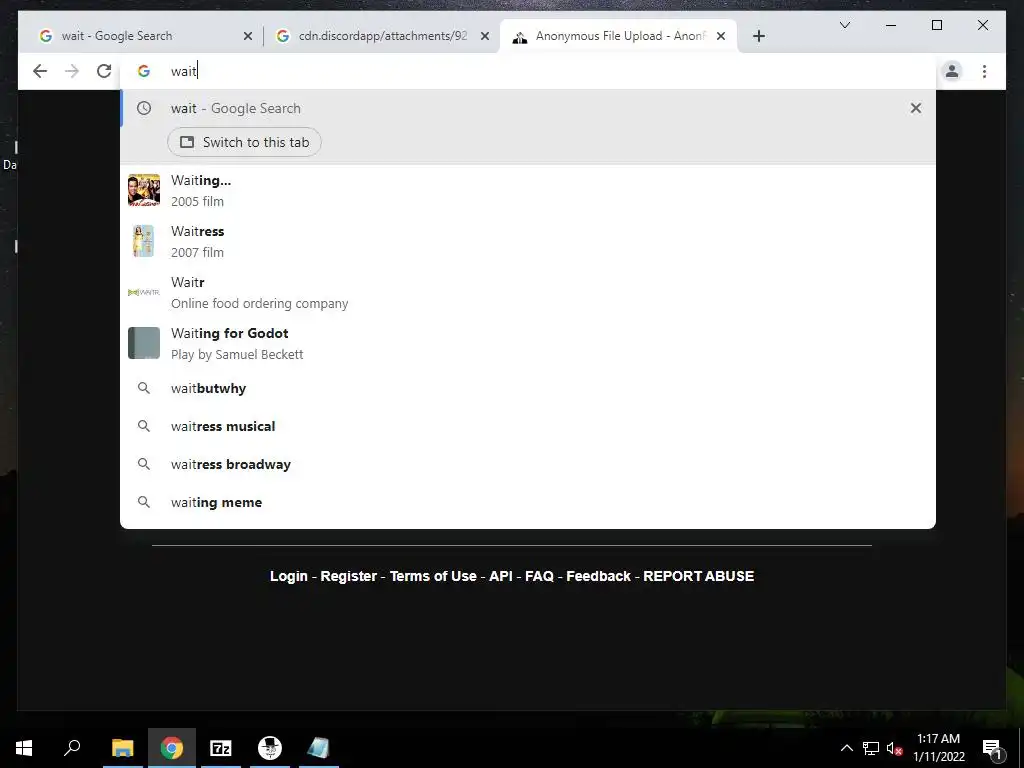The height and width of the screenshot is (768, 1024).
Task: Click the Waiting... film poster thumbnail
Action: coord(144,190)
